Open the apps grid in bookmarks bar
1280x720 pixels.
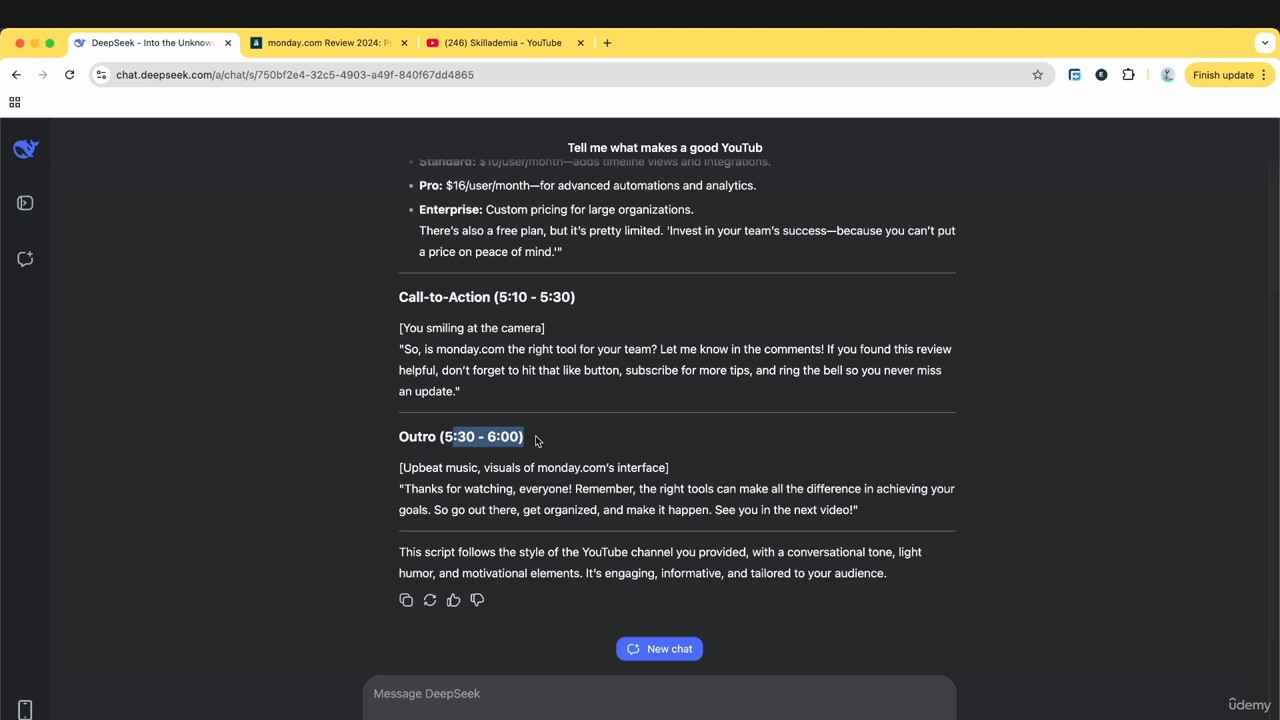pyautogui.click(x=14, y=102)
